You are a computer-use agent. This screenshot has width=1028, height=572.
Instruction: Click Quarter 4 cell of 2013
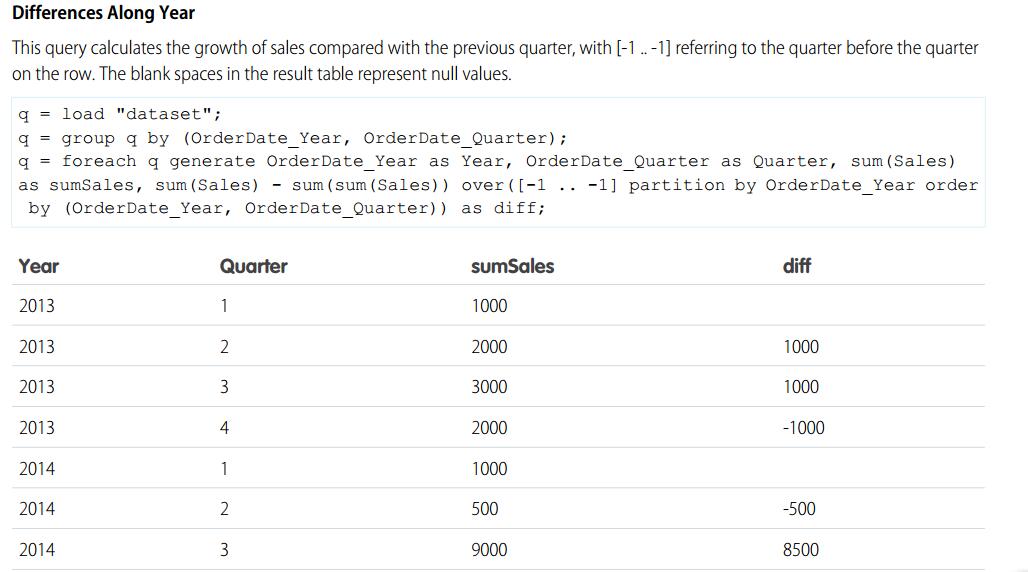coord(224,428)
